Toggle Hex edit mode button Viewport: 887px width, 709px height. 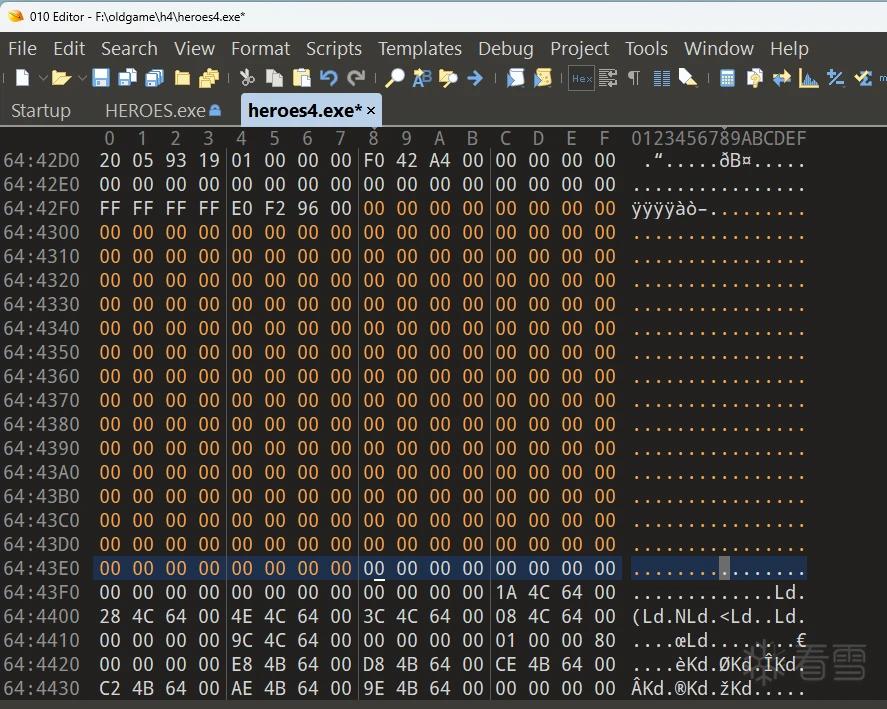click(582, 78)
